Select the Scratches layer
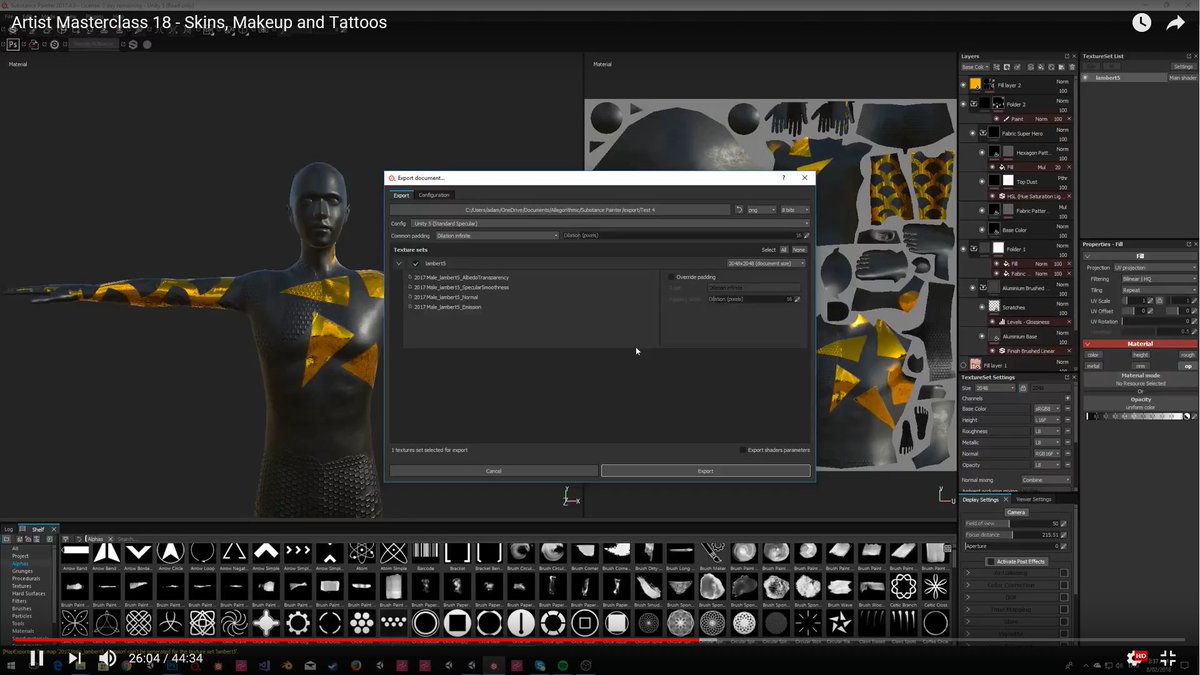 pos(1013,308)
